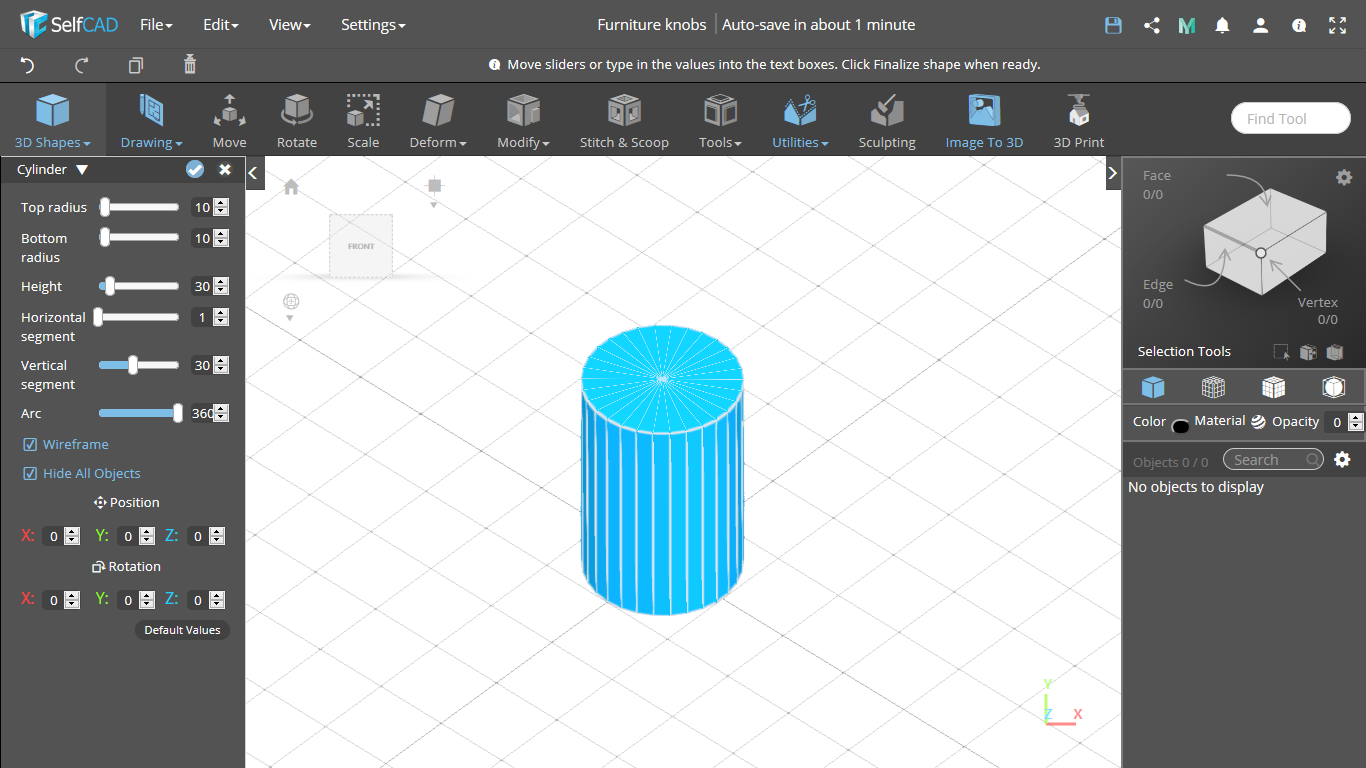Open the Utilities menu
The image size is (1366, 768).
800,121
